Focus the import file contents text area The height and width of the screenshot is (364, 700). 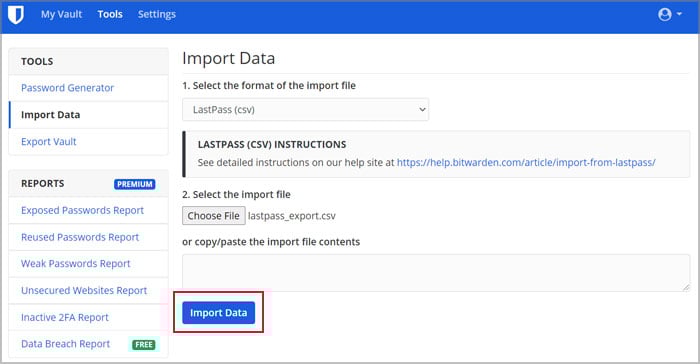point(436,273)
